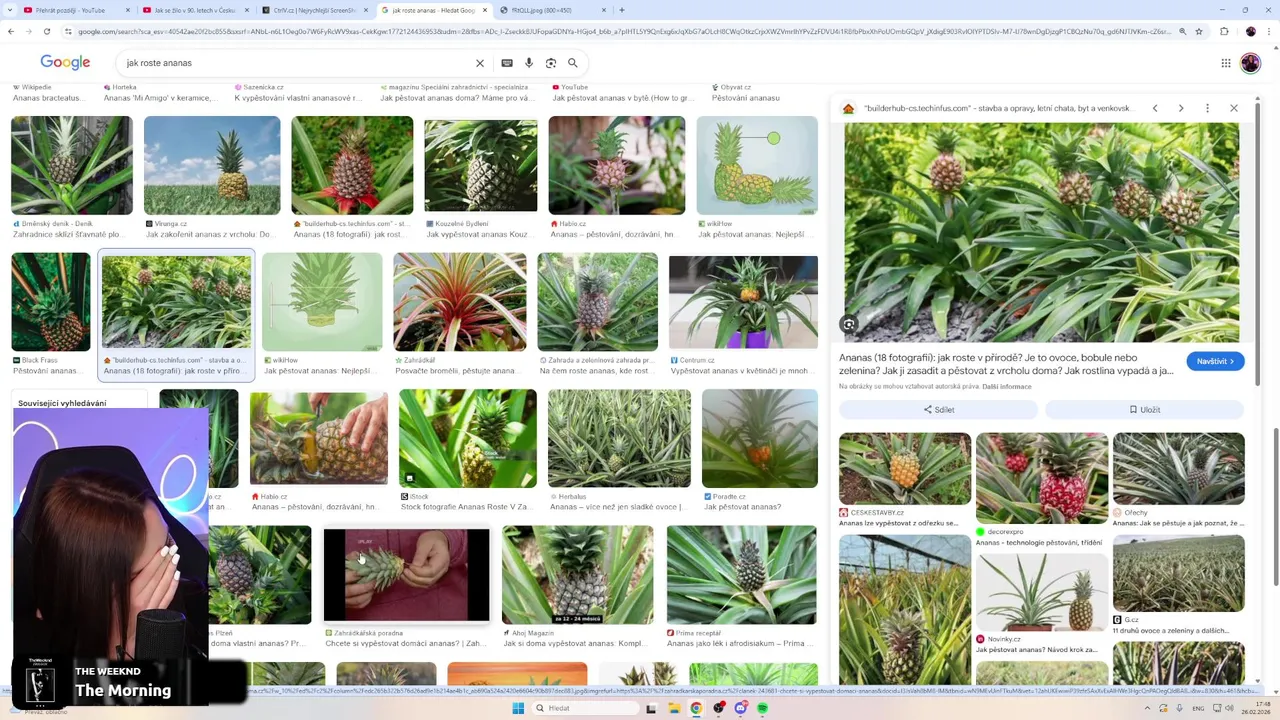Open a new browser tab
The width and height of the screenshot is (1280, 720).
pyautogui.click(x=622, y=10)
